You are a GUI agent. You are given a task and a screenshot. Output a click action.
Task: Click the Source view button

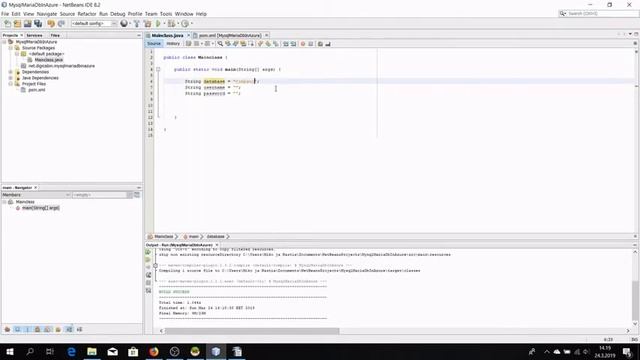point(154,44)
